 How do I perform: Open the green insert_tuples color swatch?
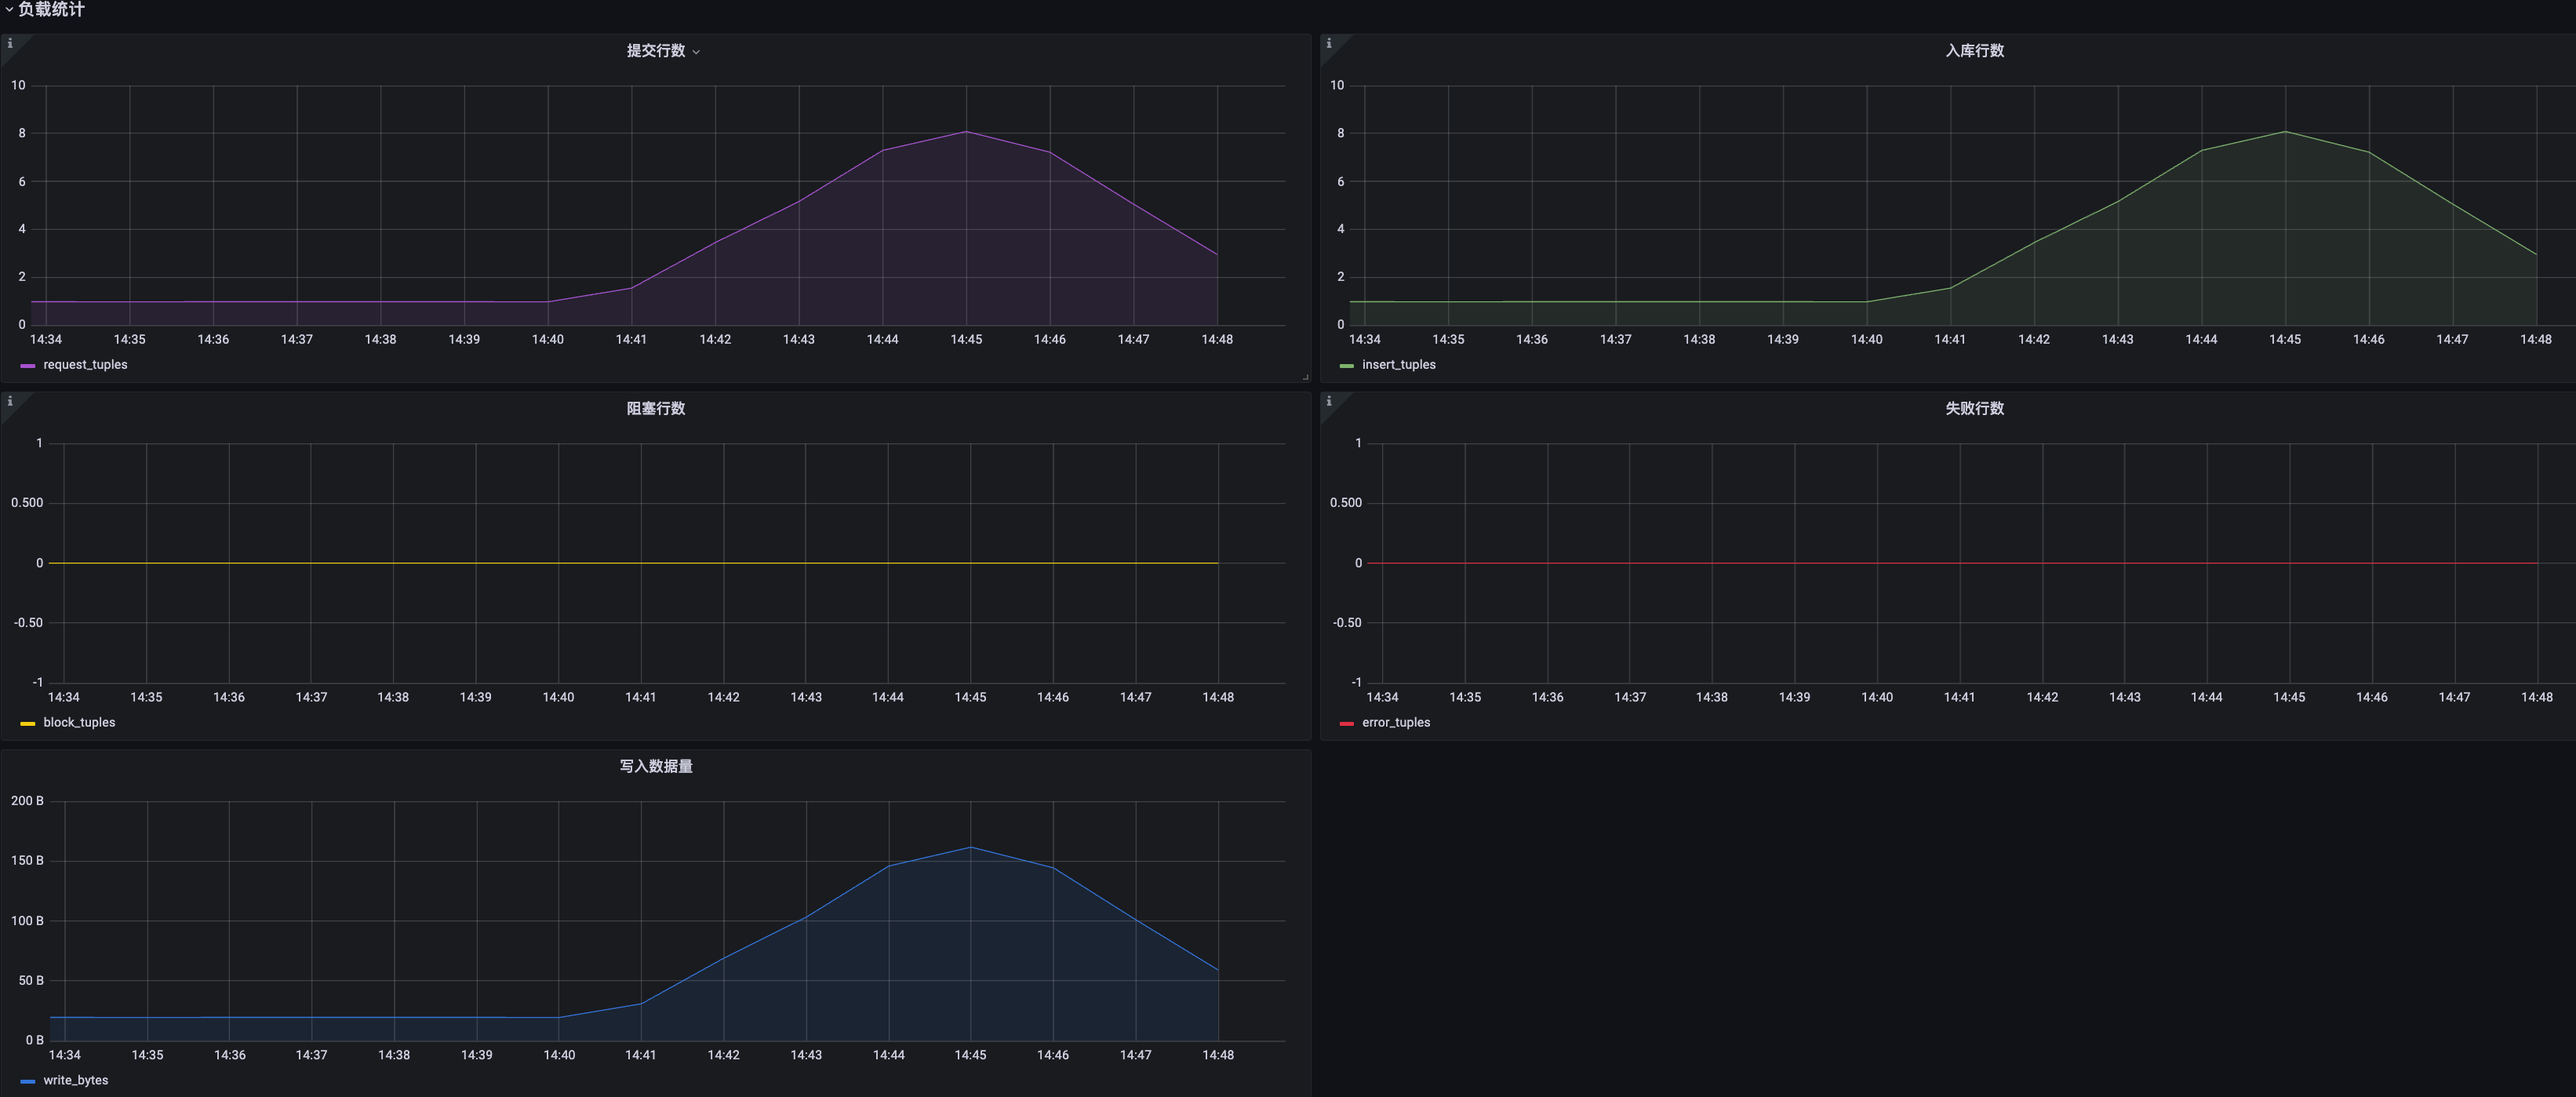[x=1346, y=366]
